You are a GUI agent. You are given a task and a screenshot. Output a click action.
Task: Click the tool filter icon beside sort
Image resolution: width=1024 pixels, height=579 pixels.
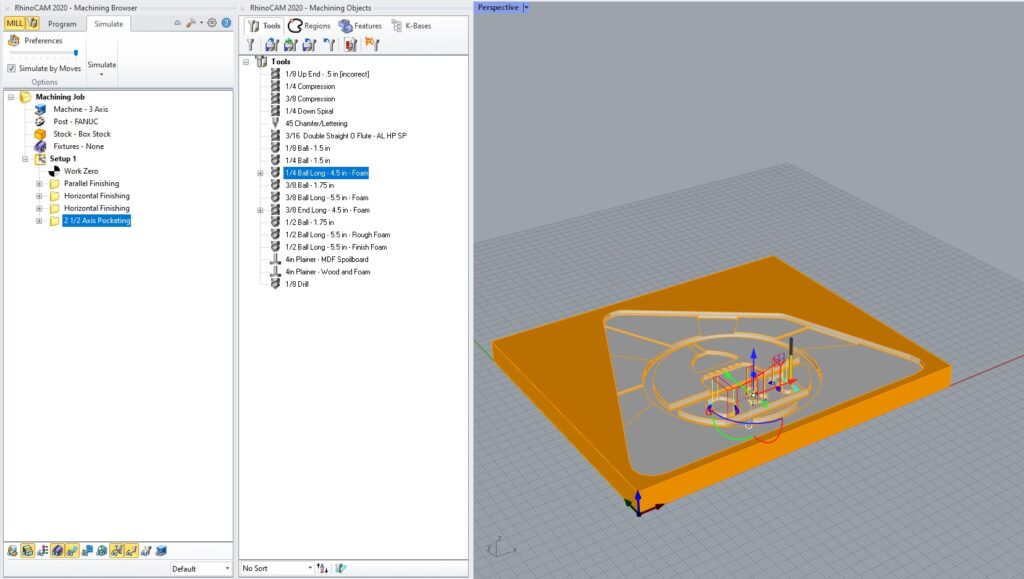coord(340,569)
